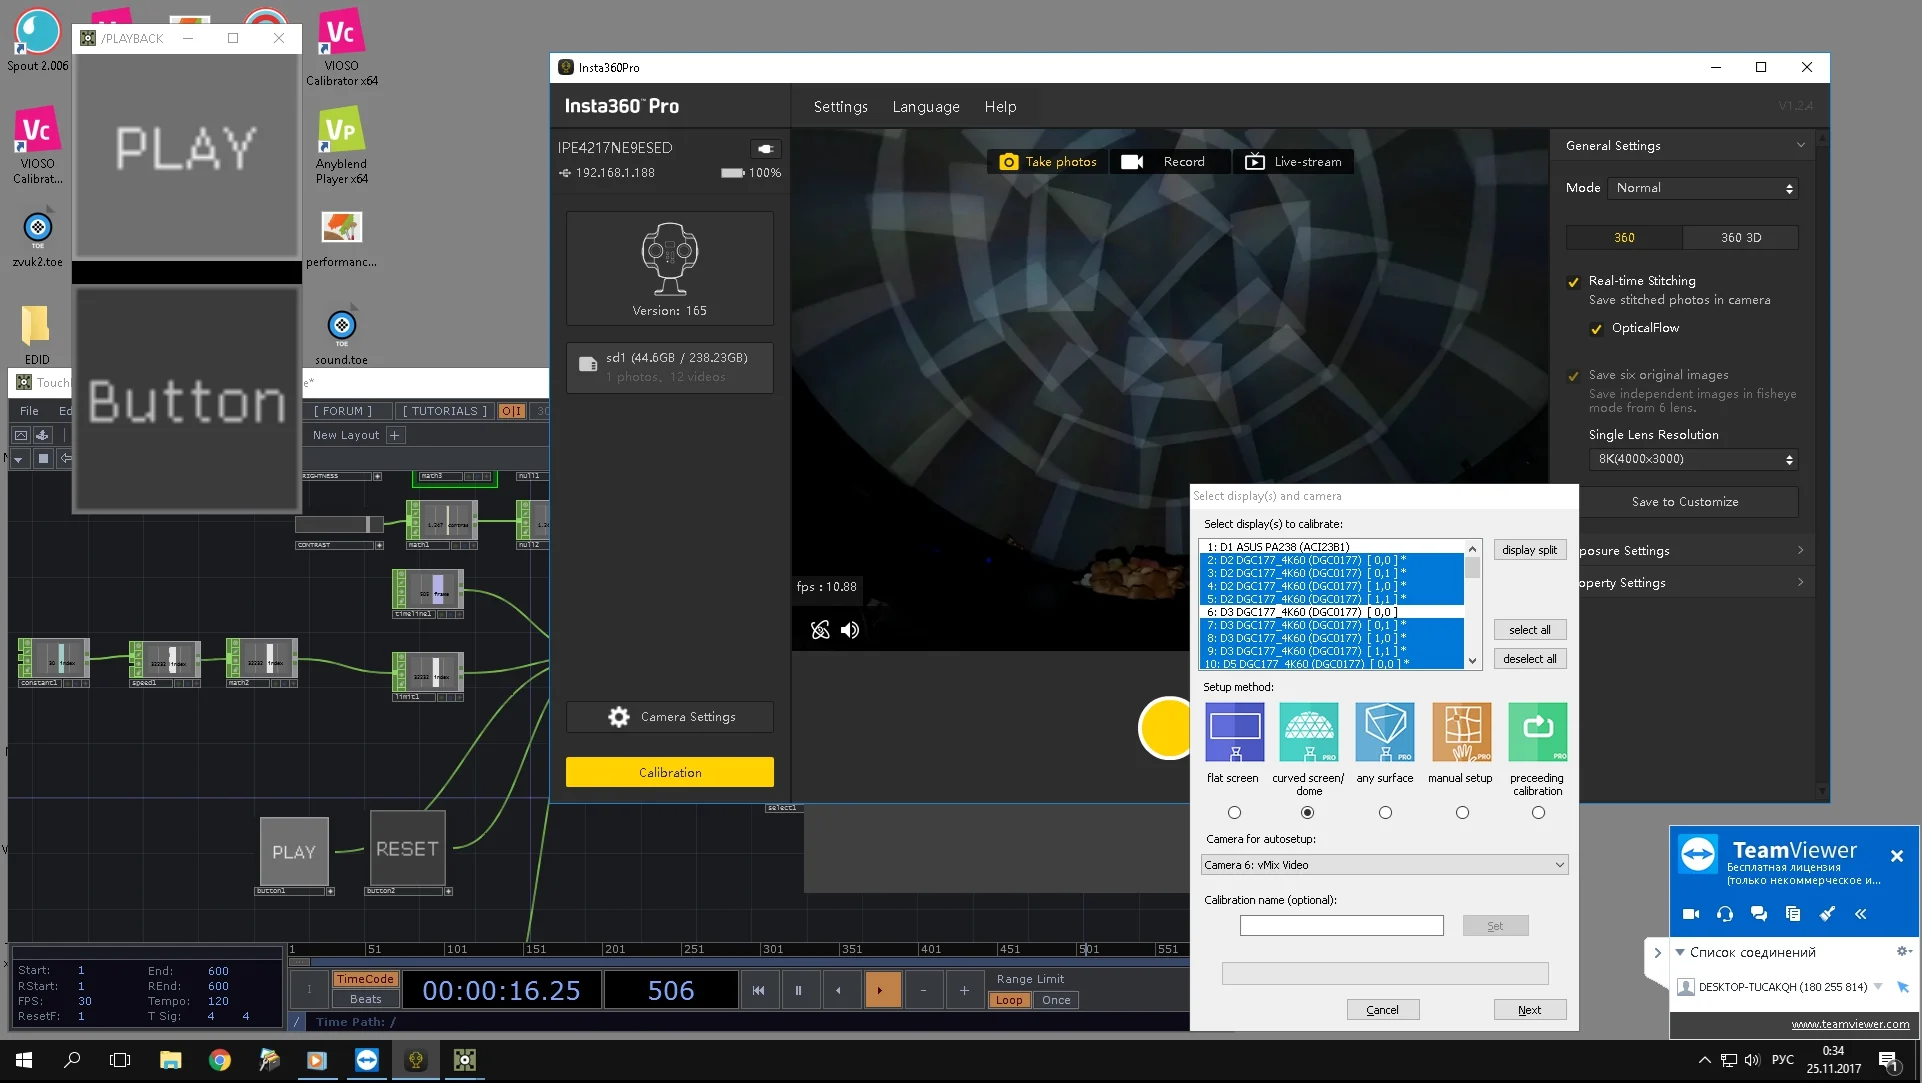
Task: Select preceding calibration radio button
Action: tap(1538, 813)
